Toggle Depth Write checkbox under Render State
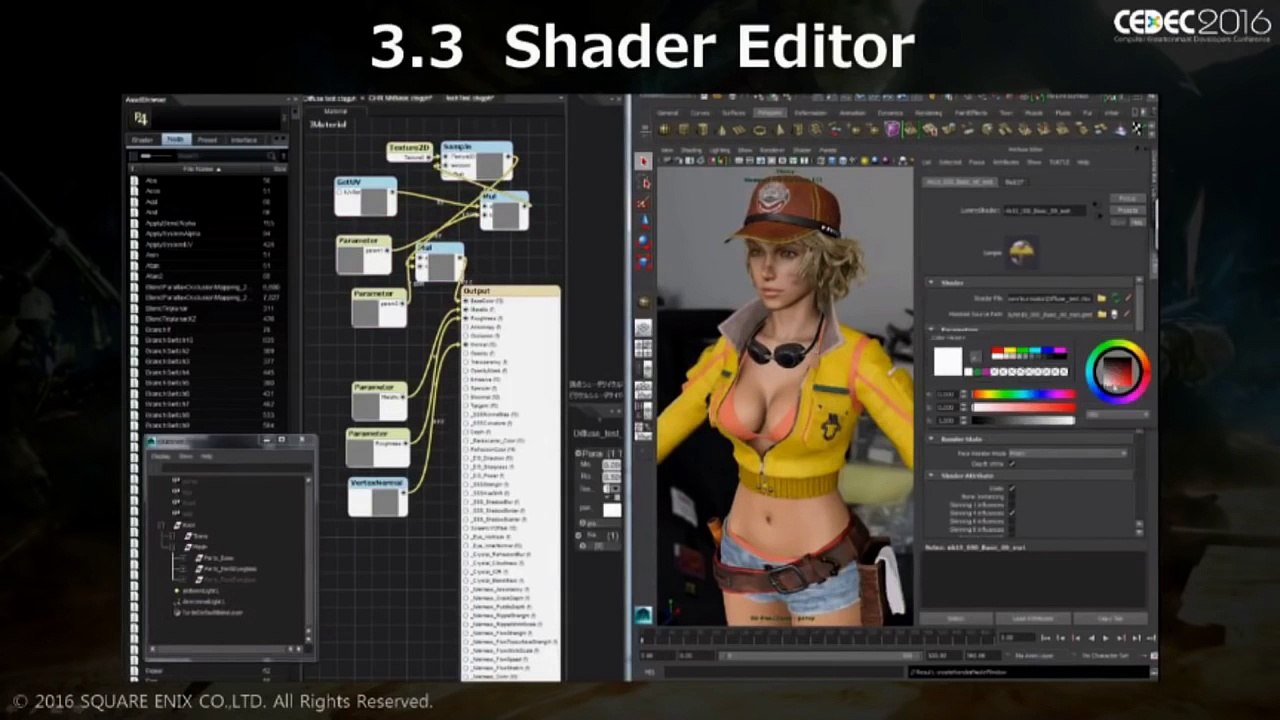The image size is (1280, 720). pos(1012,464)
